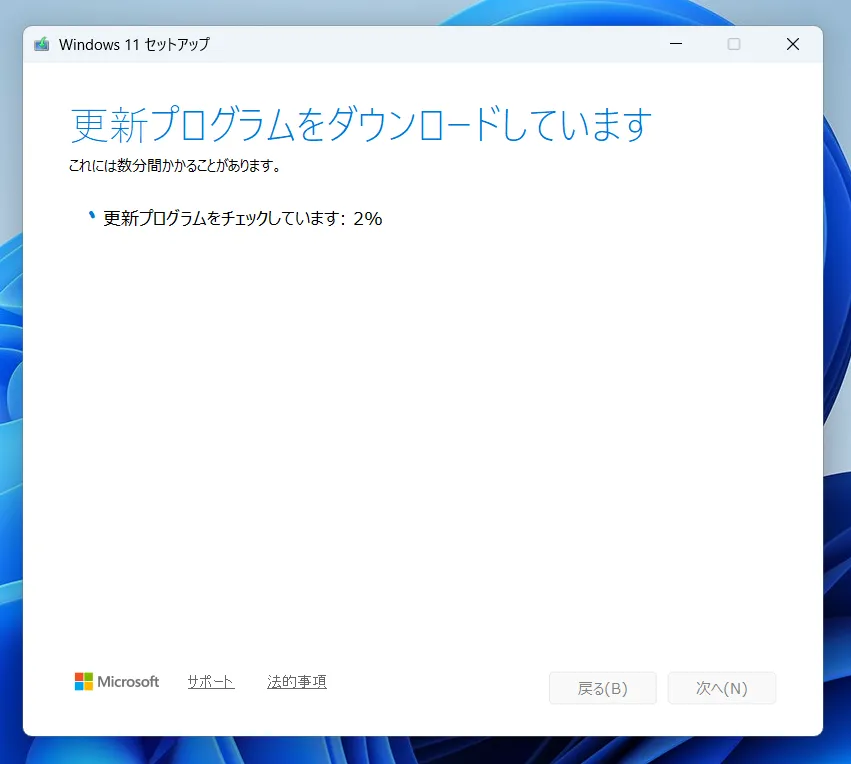Viewport: 851px width, 764px height.
Task: Open the 法的事項 link
Action: 297,682
